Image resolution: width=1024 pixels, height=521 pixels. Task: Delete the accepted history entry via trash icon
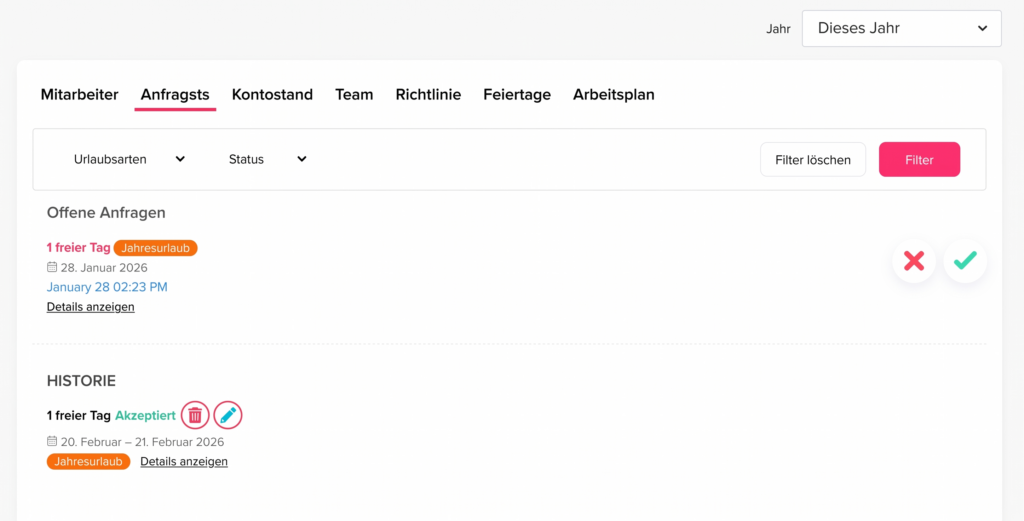coord(195,415)
